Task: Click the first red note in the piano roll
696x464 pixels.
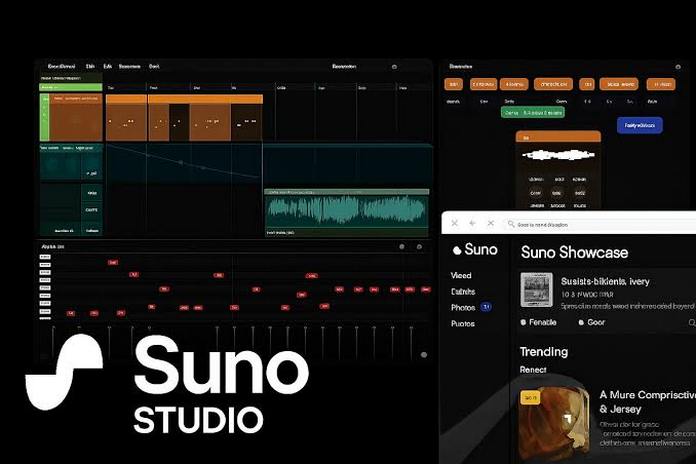Action: [x=70, y=313]
